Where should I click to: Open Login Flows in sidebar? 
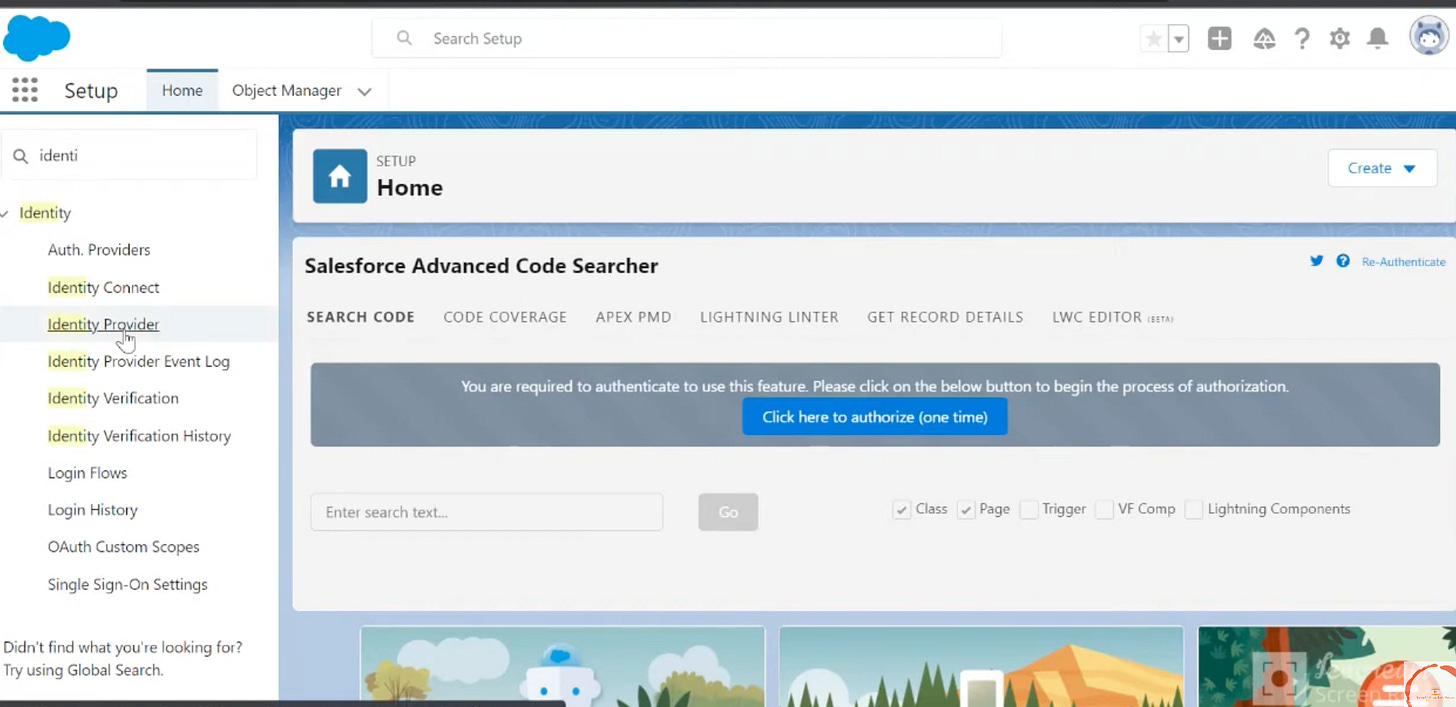pos(87,473)
